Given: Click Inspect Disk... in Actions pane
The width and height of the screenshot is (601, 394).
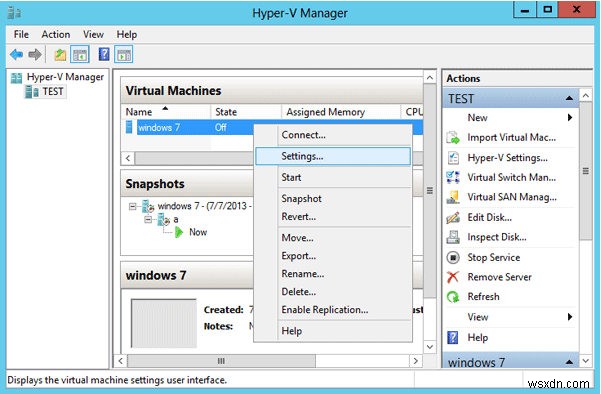Looking at the screenshot, I should tap(497, 237).
